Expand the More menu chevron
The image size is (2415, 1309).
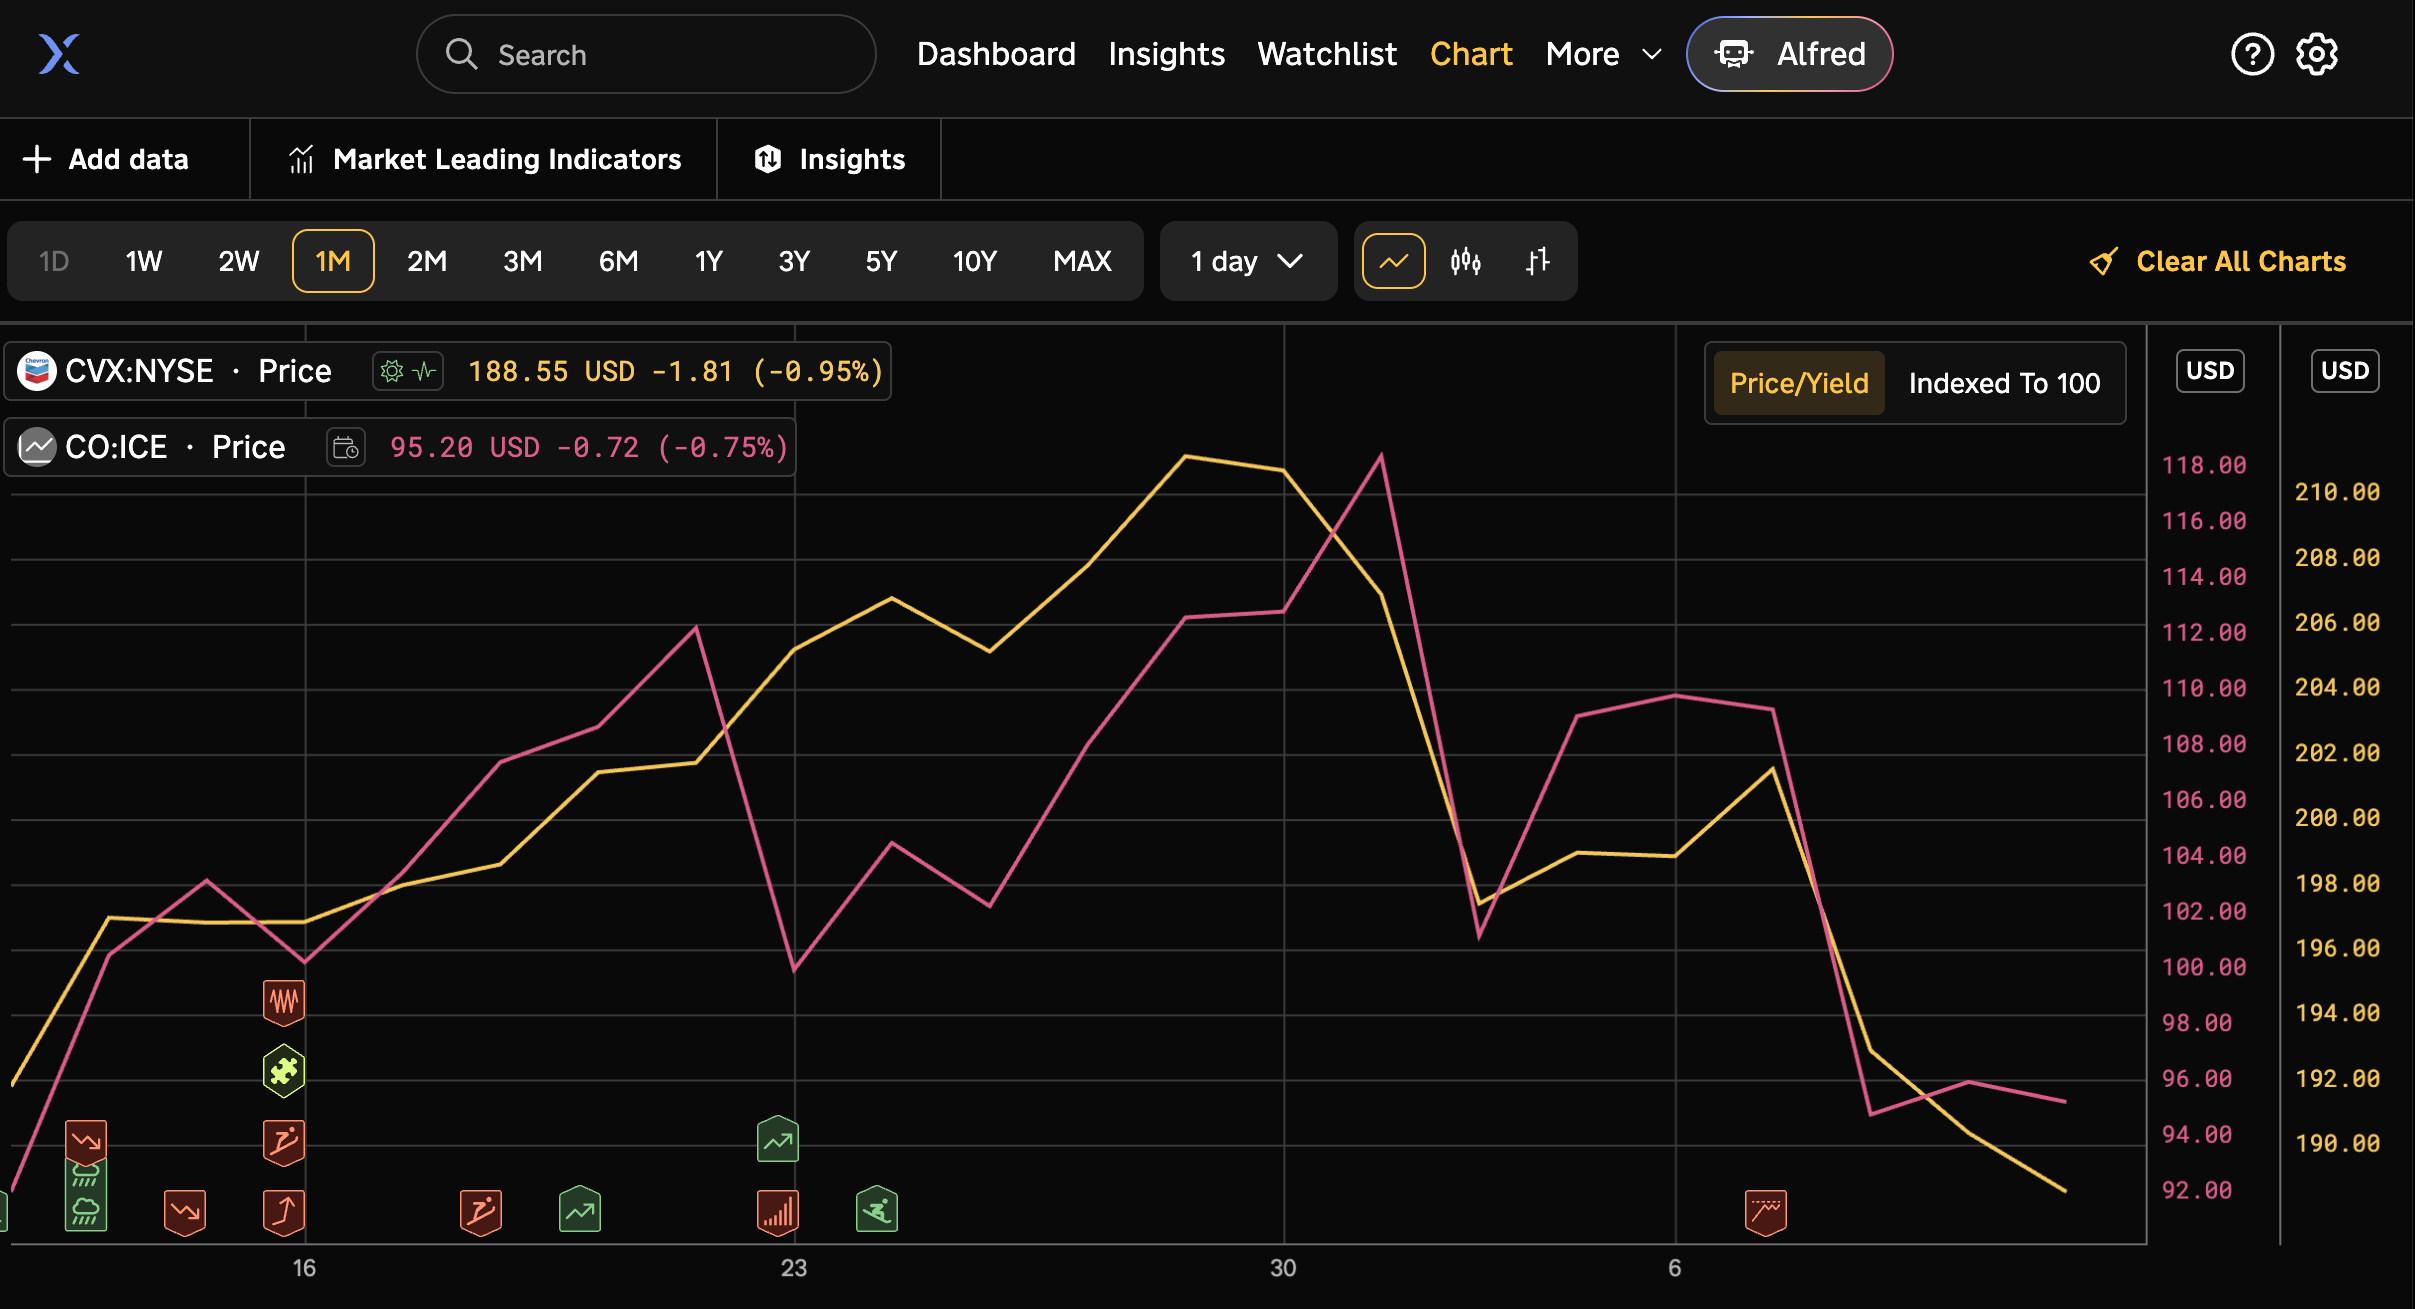[1652, 54]
